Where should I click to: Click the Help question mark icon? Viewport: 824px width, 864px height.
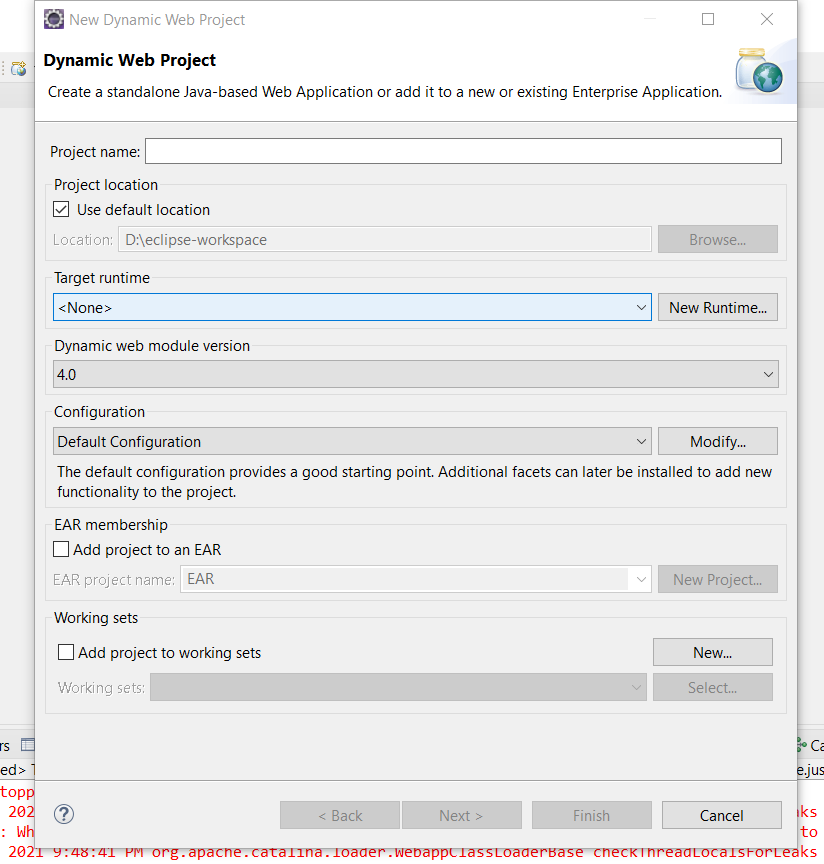63,814
